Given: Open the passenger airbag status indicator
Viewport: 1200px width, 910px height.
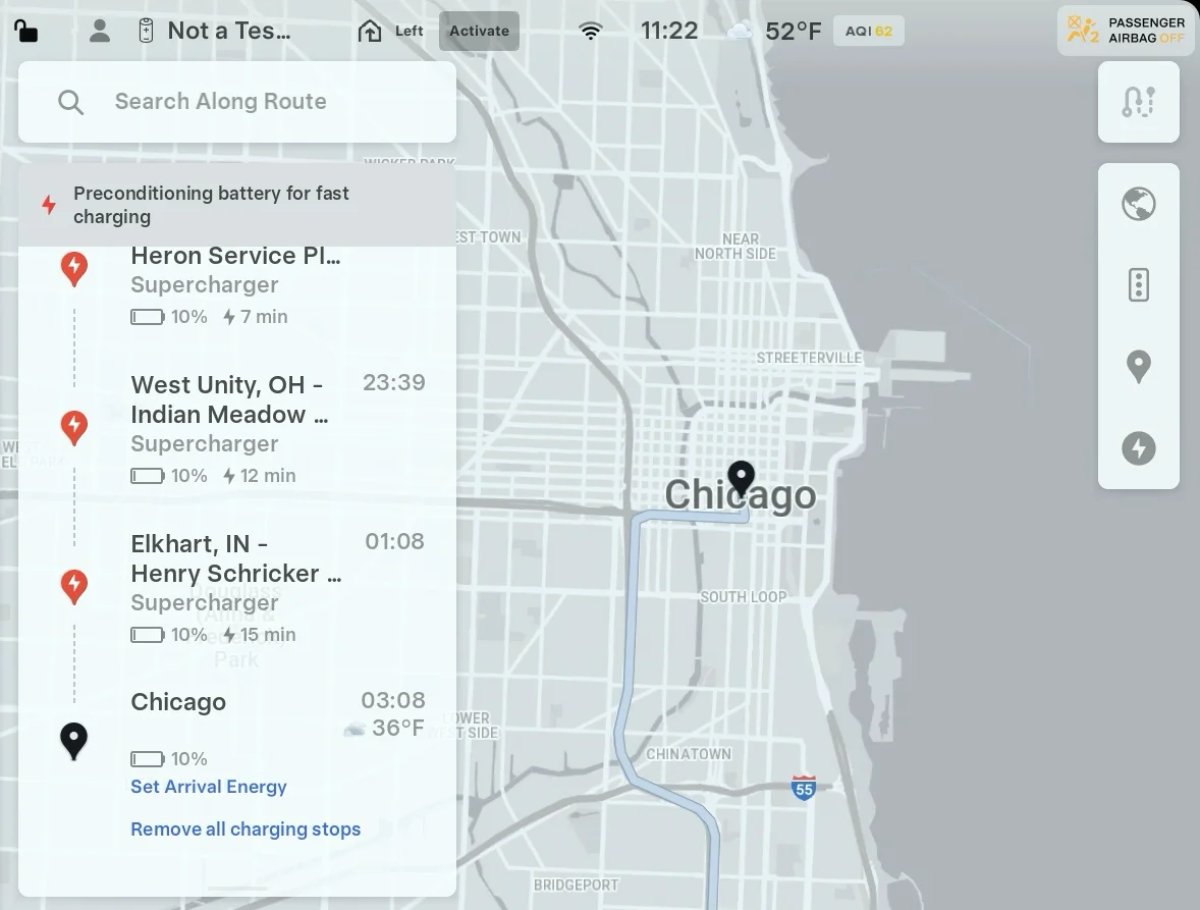Looking at the screenshot, I should coord(1126,30).
